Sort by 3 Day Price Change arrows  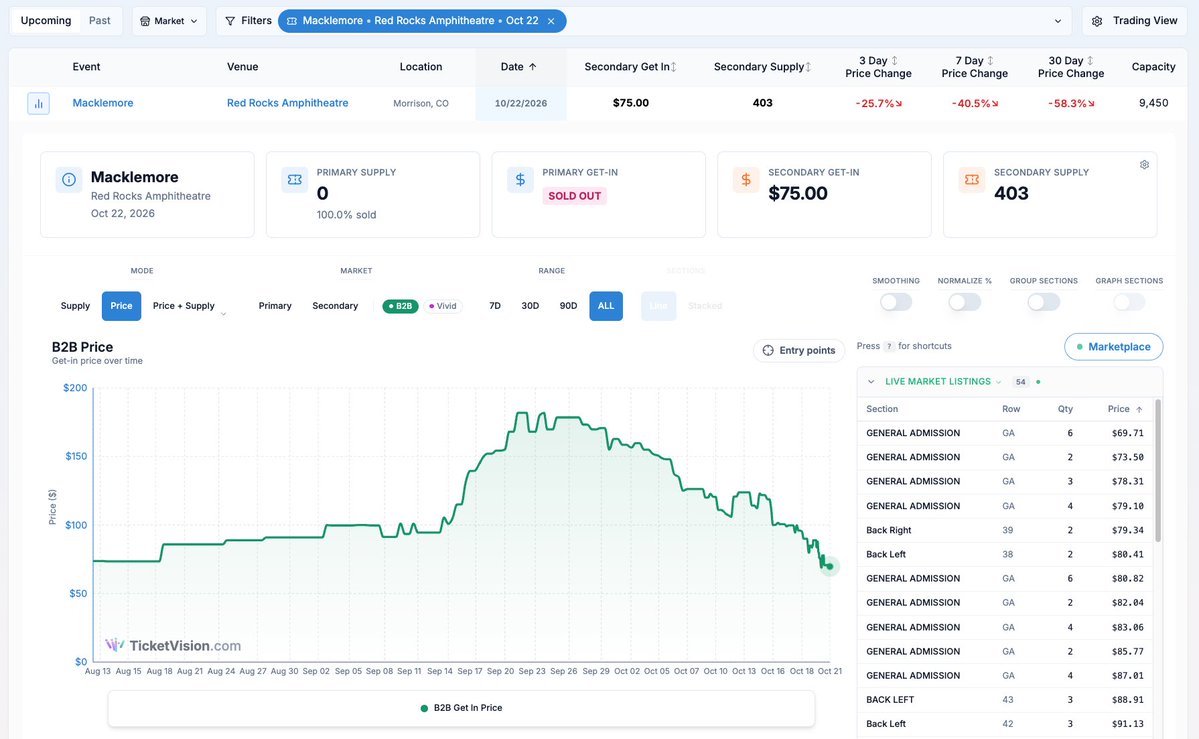pos(895,60)
